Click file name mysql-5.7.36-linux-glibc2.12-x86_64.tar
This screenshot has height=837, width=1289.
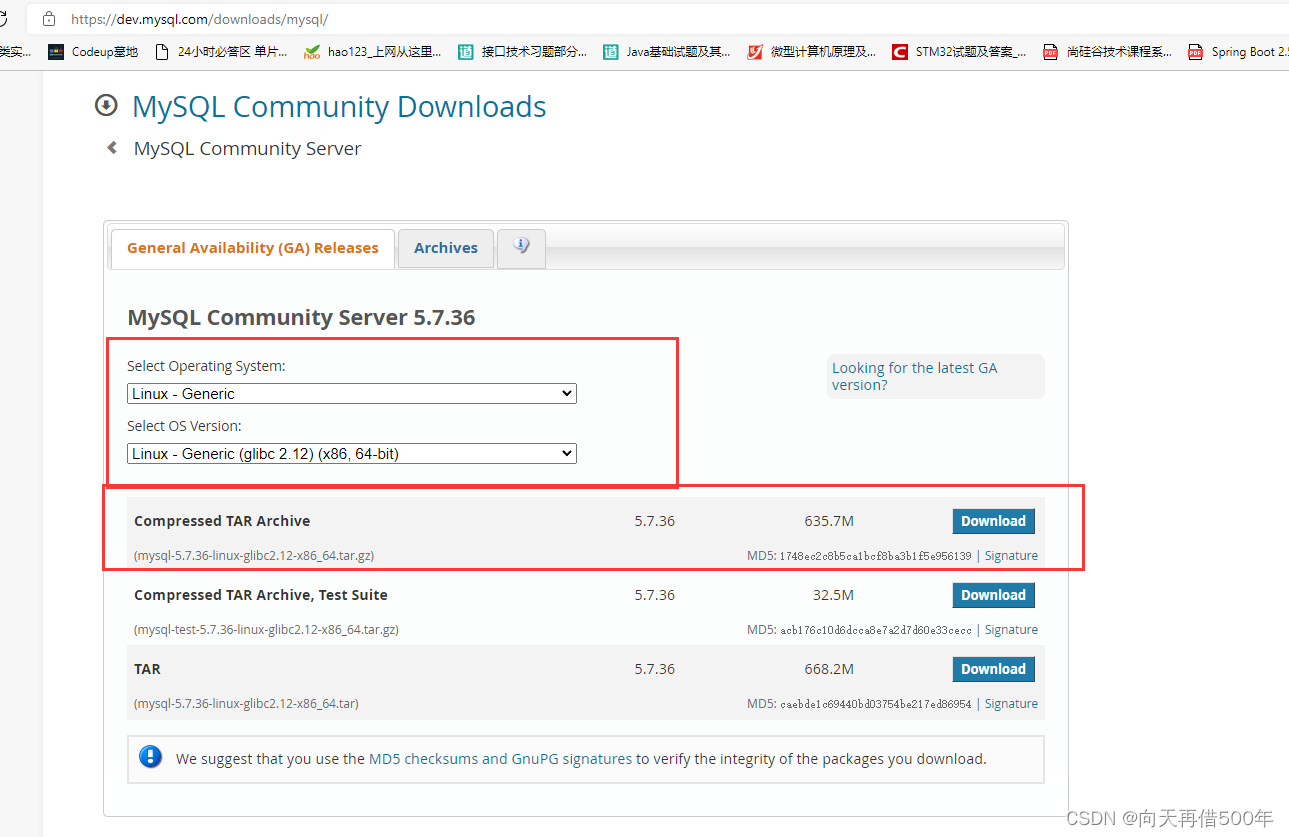point(246,704)
